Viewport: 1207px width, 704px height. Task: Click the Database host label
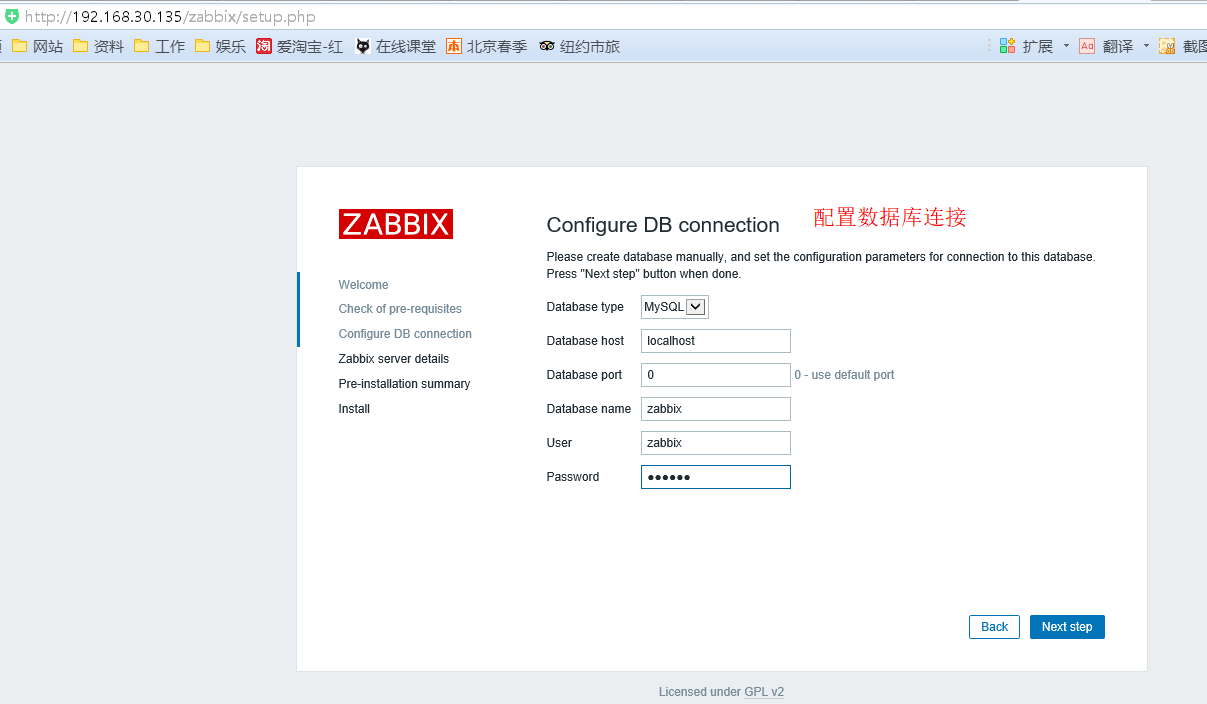[x=585, y=341]
